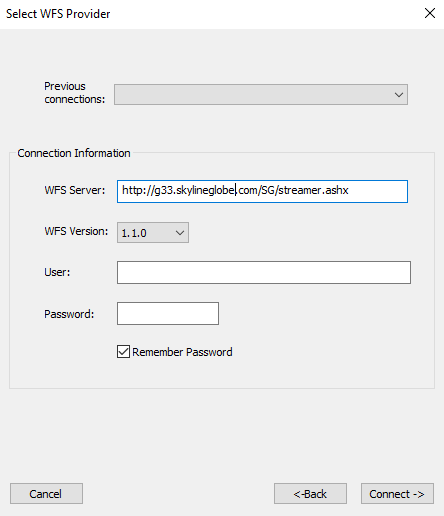This screenshot has height=516, width=444.
Task: Focus the Password input box
Action: point(168,314)
